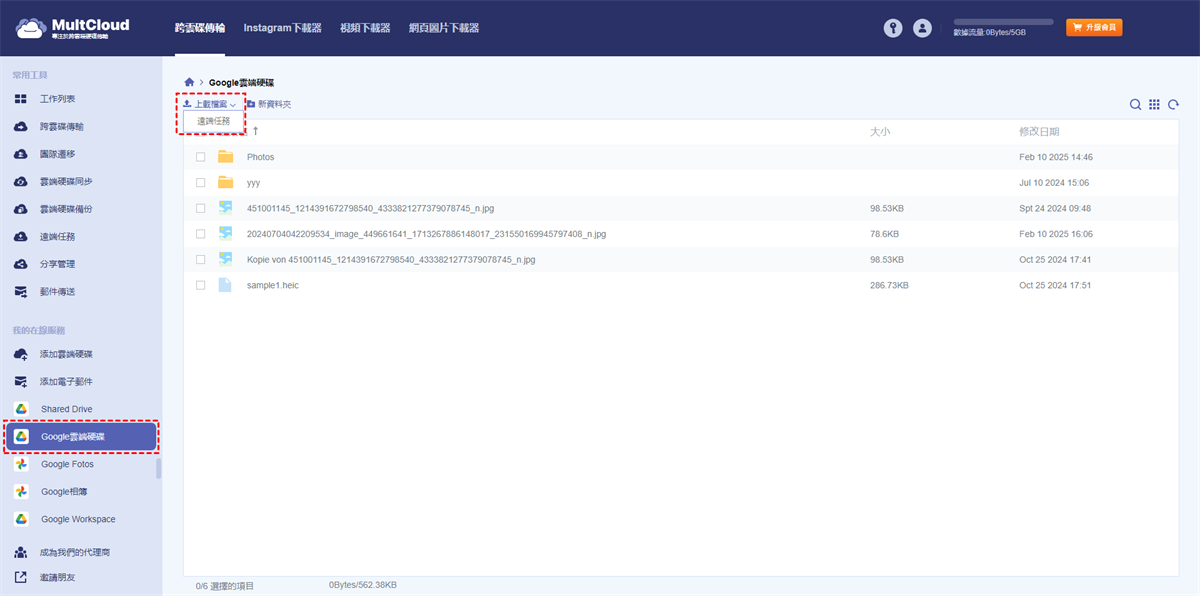Click the yyy folder icon
This screenshot has height=596, width=1200.
(225, 183)
